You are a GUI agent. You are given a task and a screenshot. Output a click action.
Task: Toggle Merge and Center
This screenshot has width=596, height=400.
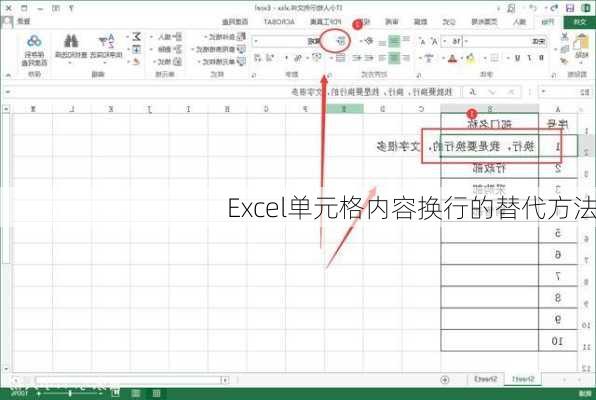coord(341,58)
